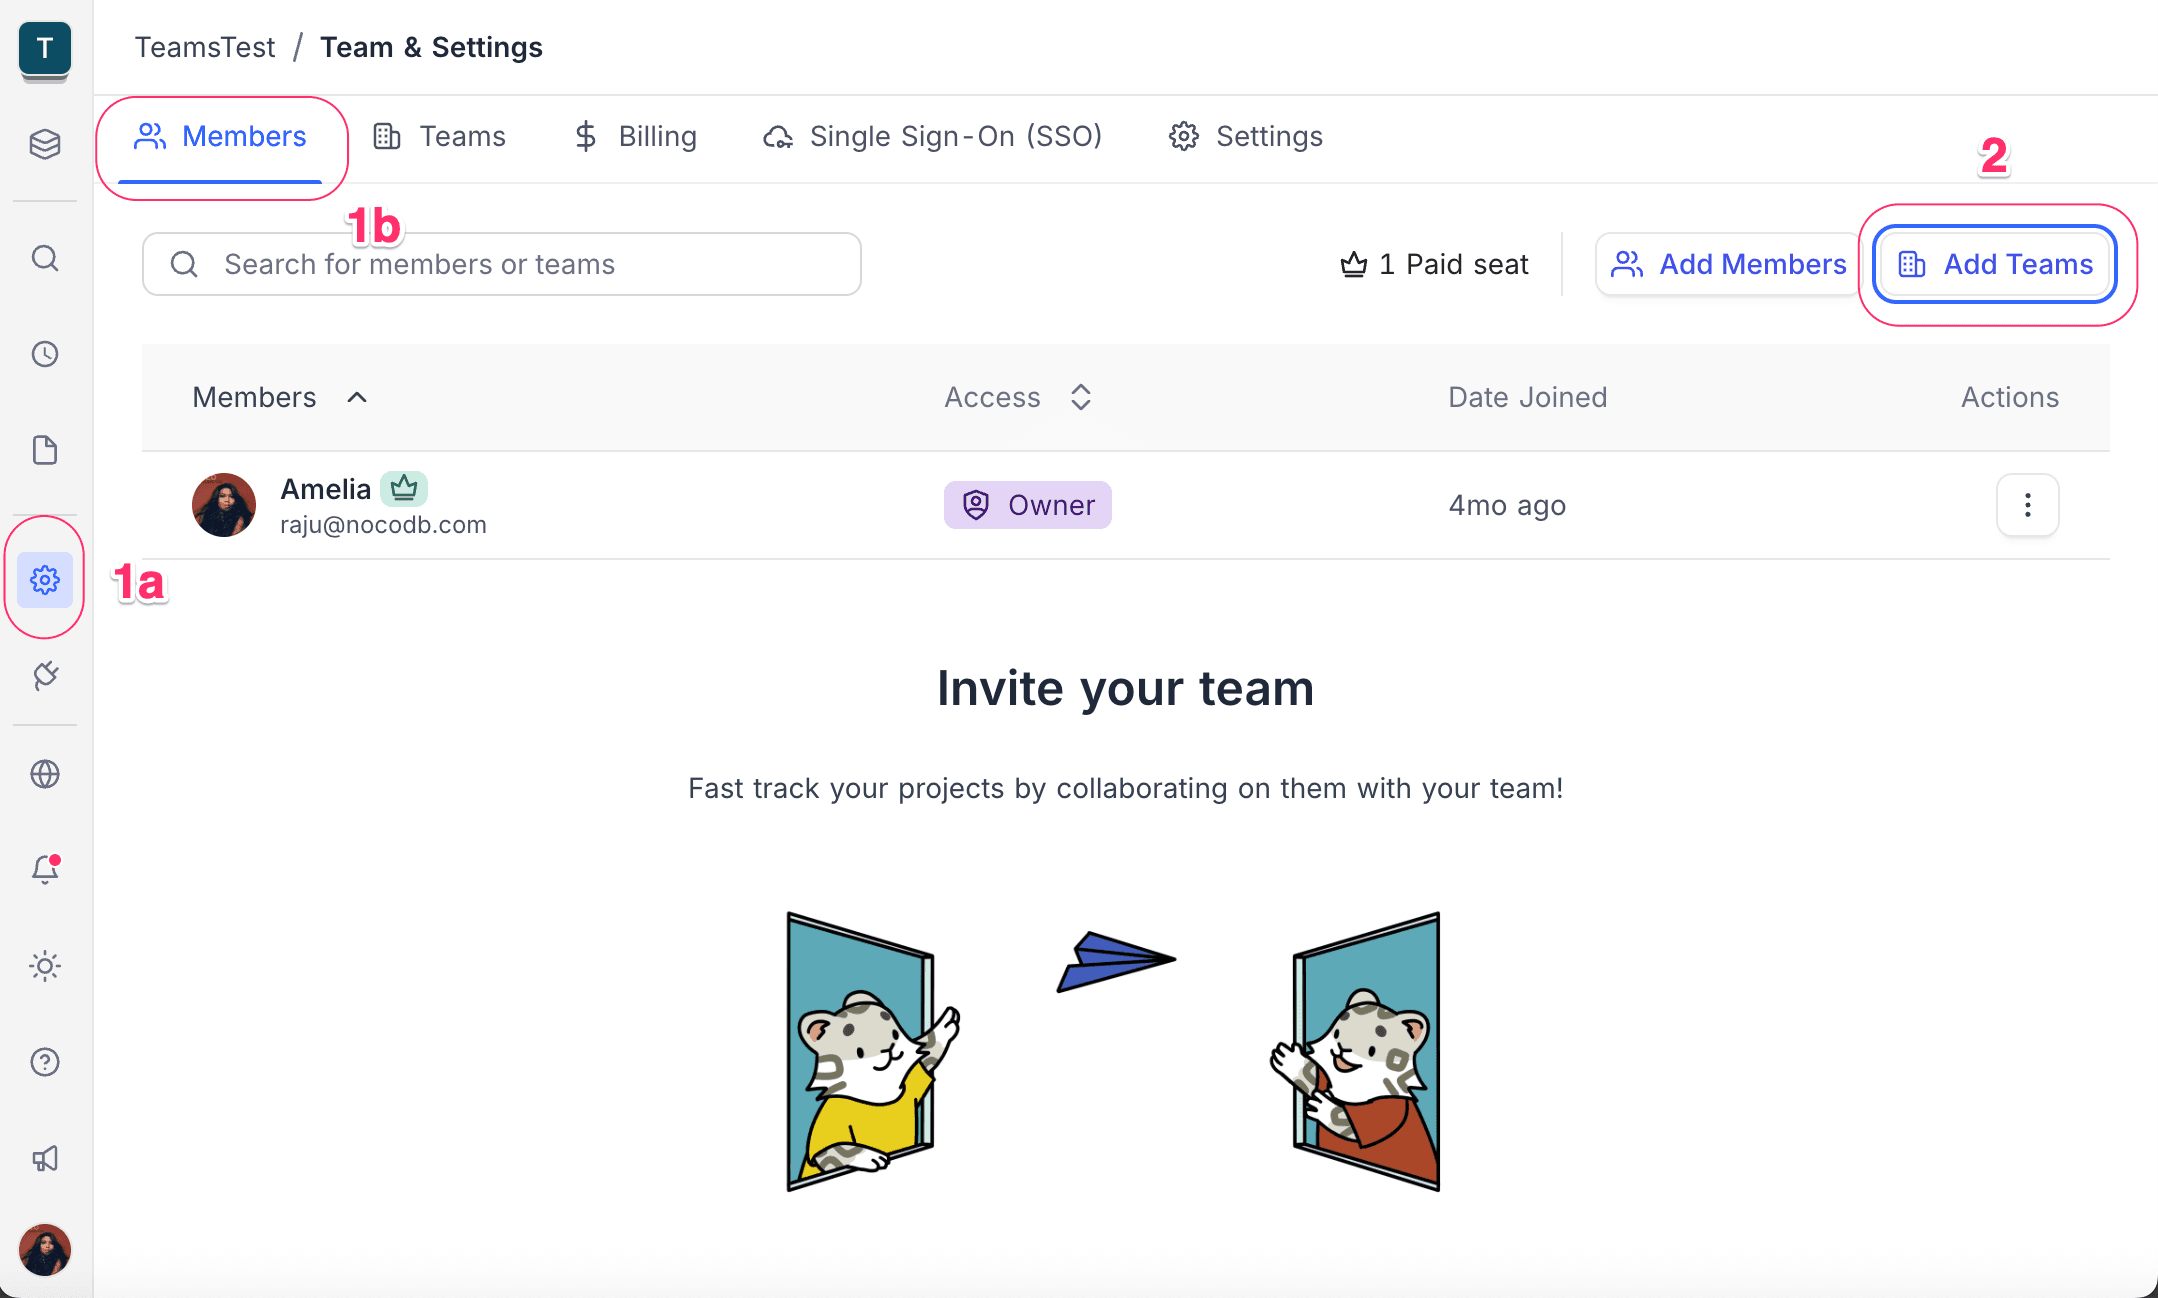Click the globe icon in sidebar
This screenshot has width=2158, height=1298.
[45, 774]
